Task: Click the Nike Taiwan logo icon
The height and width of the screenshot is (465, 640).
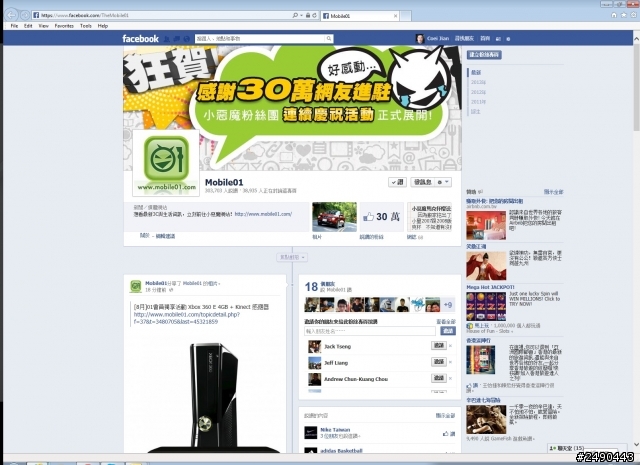Action: pos(311,433)
